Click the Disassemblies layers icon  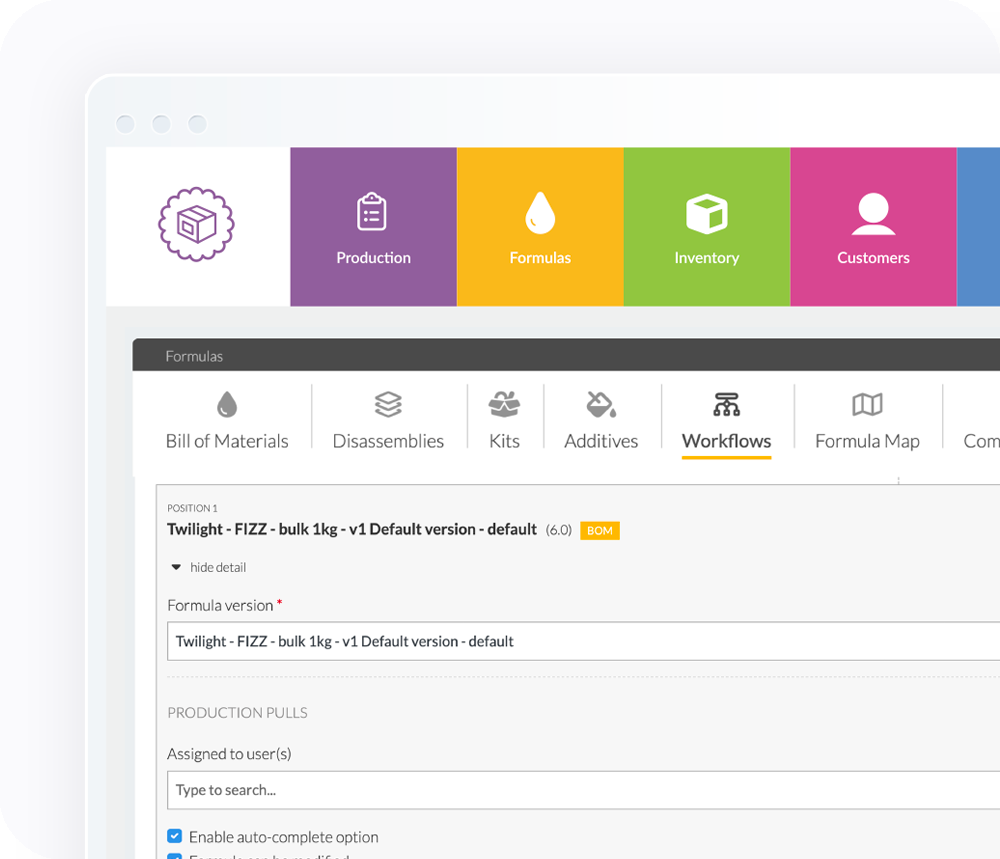388,404
